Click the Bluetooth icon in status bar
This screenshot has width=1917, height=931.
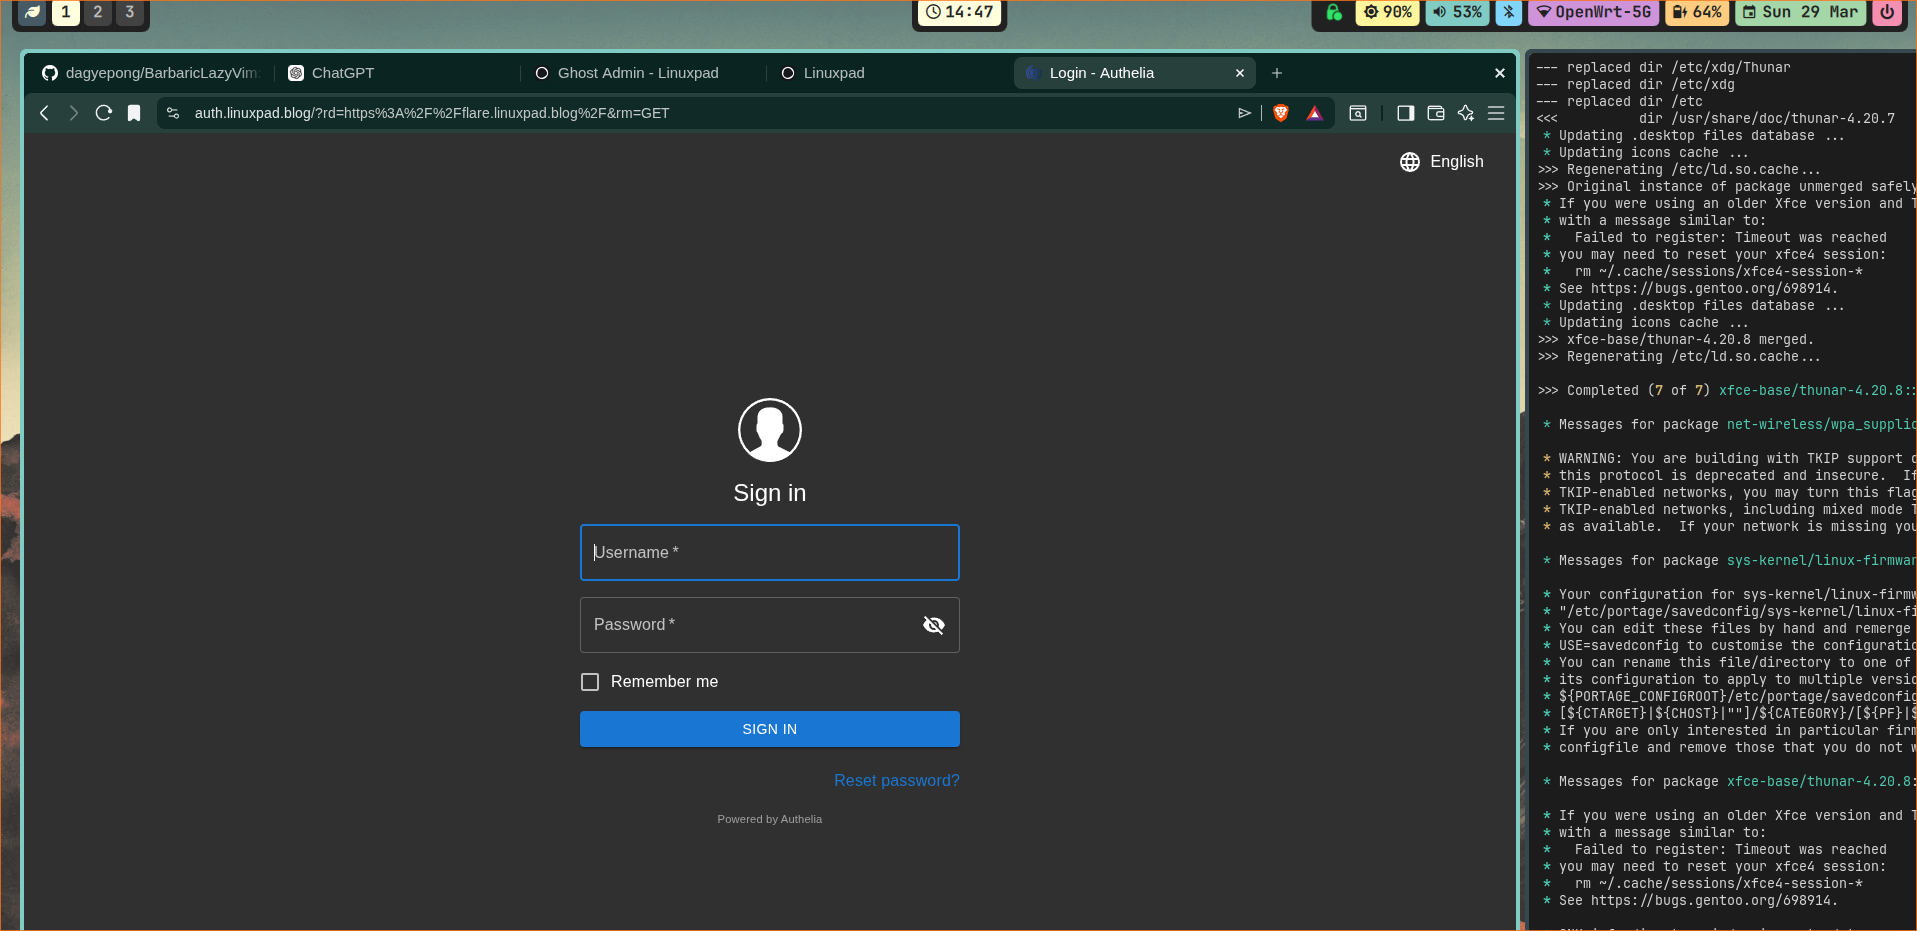click(1509, 12)
